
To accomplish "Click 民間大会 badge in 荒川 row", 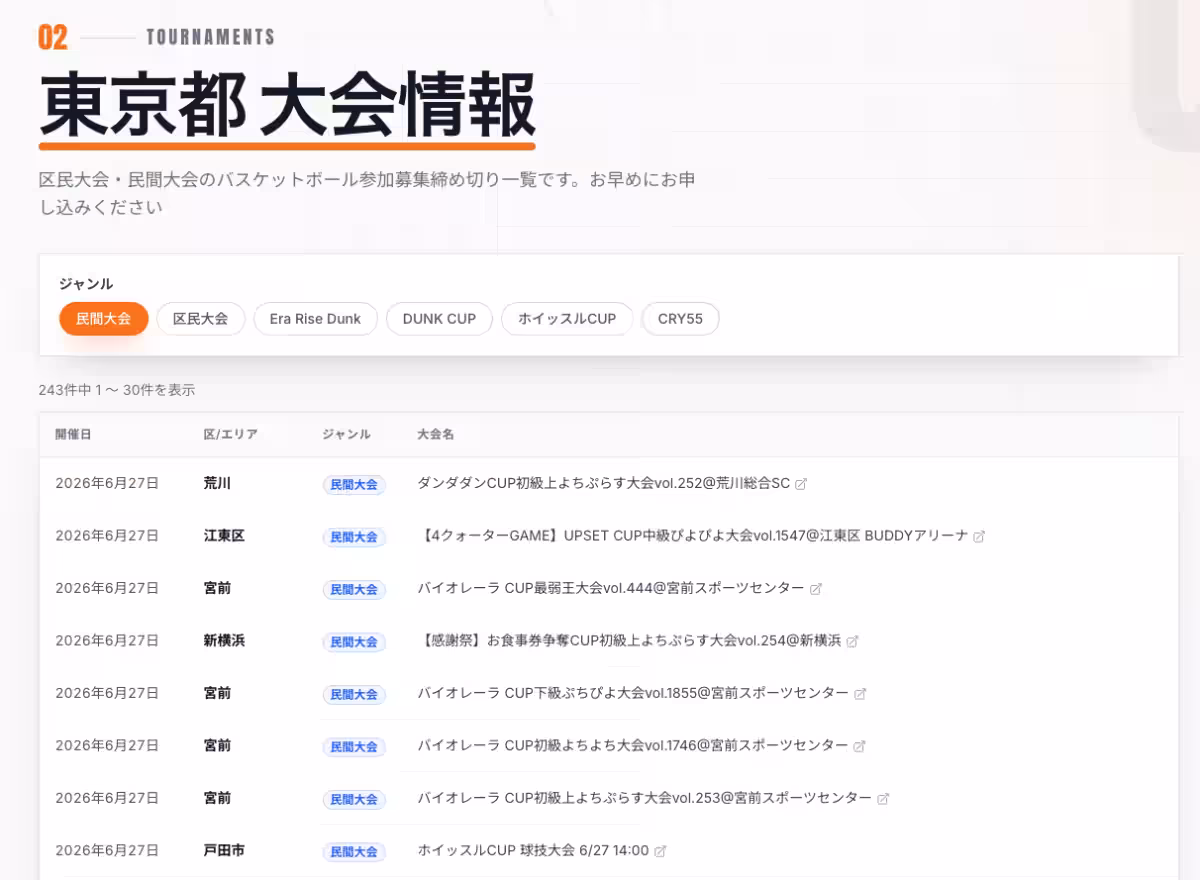I will 354,484.
